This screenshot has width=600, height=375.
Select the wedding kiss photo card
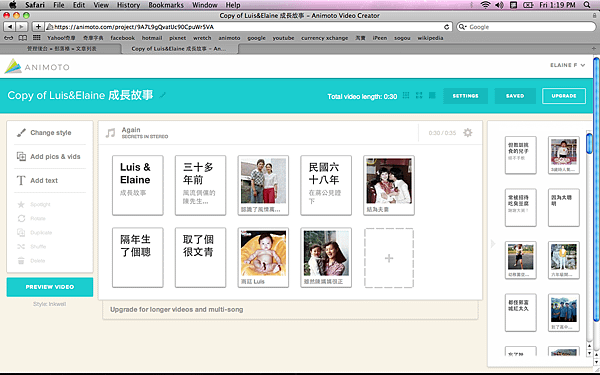click(x=389, y=185)
